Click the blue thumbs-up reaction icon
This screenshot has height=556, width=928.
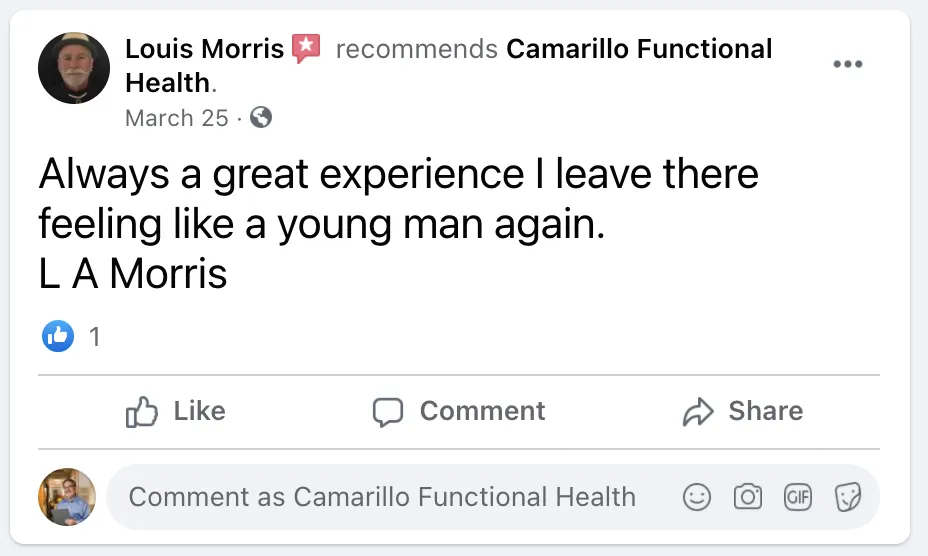click(58, 337)
